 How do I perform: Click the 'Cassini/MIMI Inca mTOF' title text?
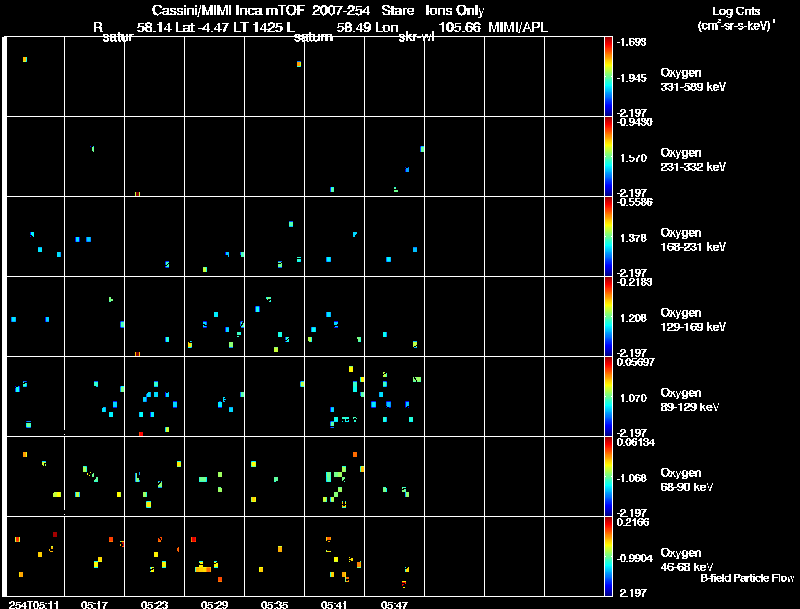[228, 11]
